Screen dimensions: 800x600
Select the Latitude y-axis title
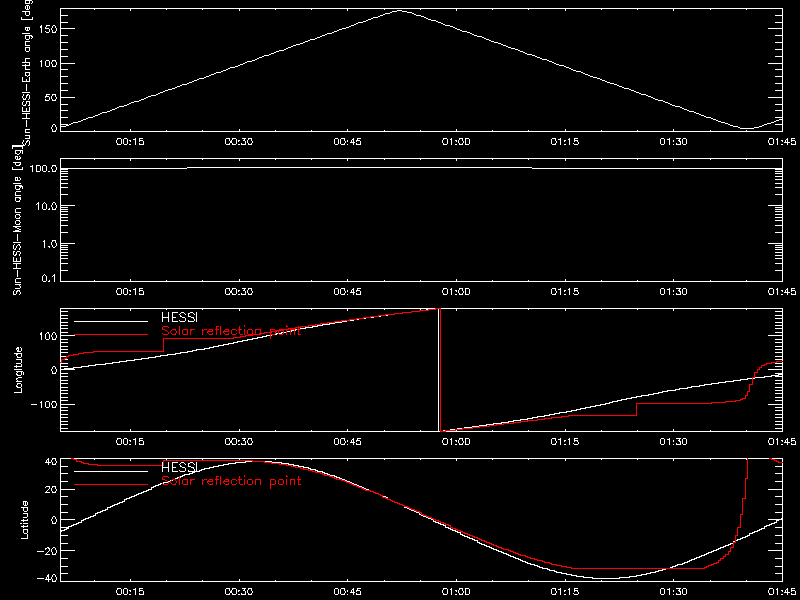(x=24, y=520)
